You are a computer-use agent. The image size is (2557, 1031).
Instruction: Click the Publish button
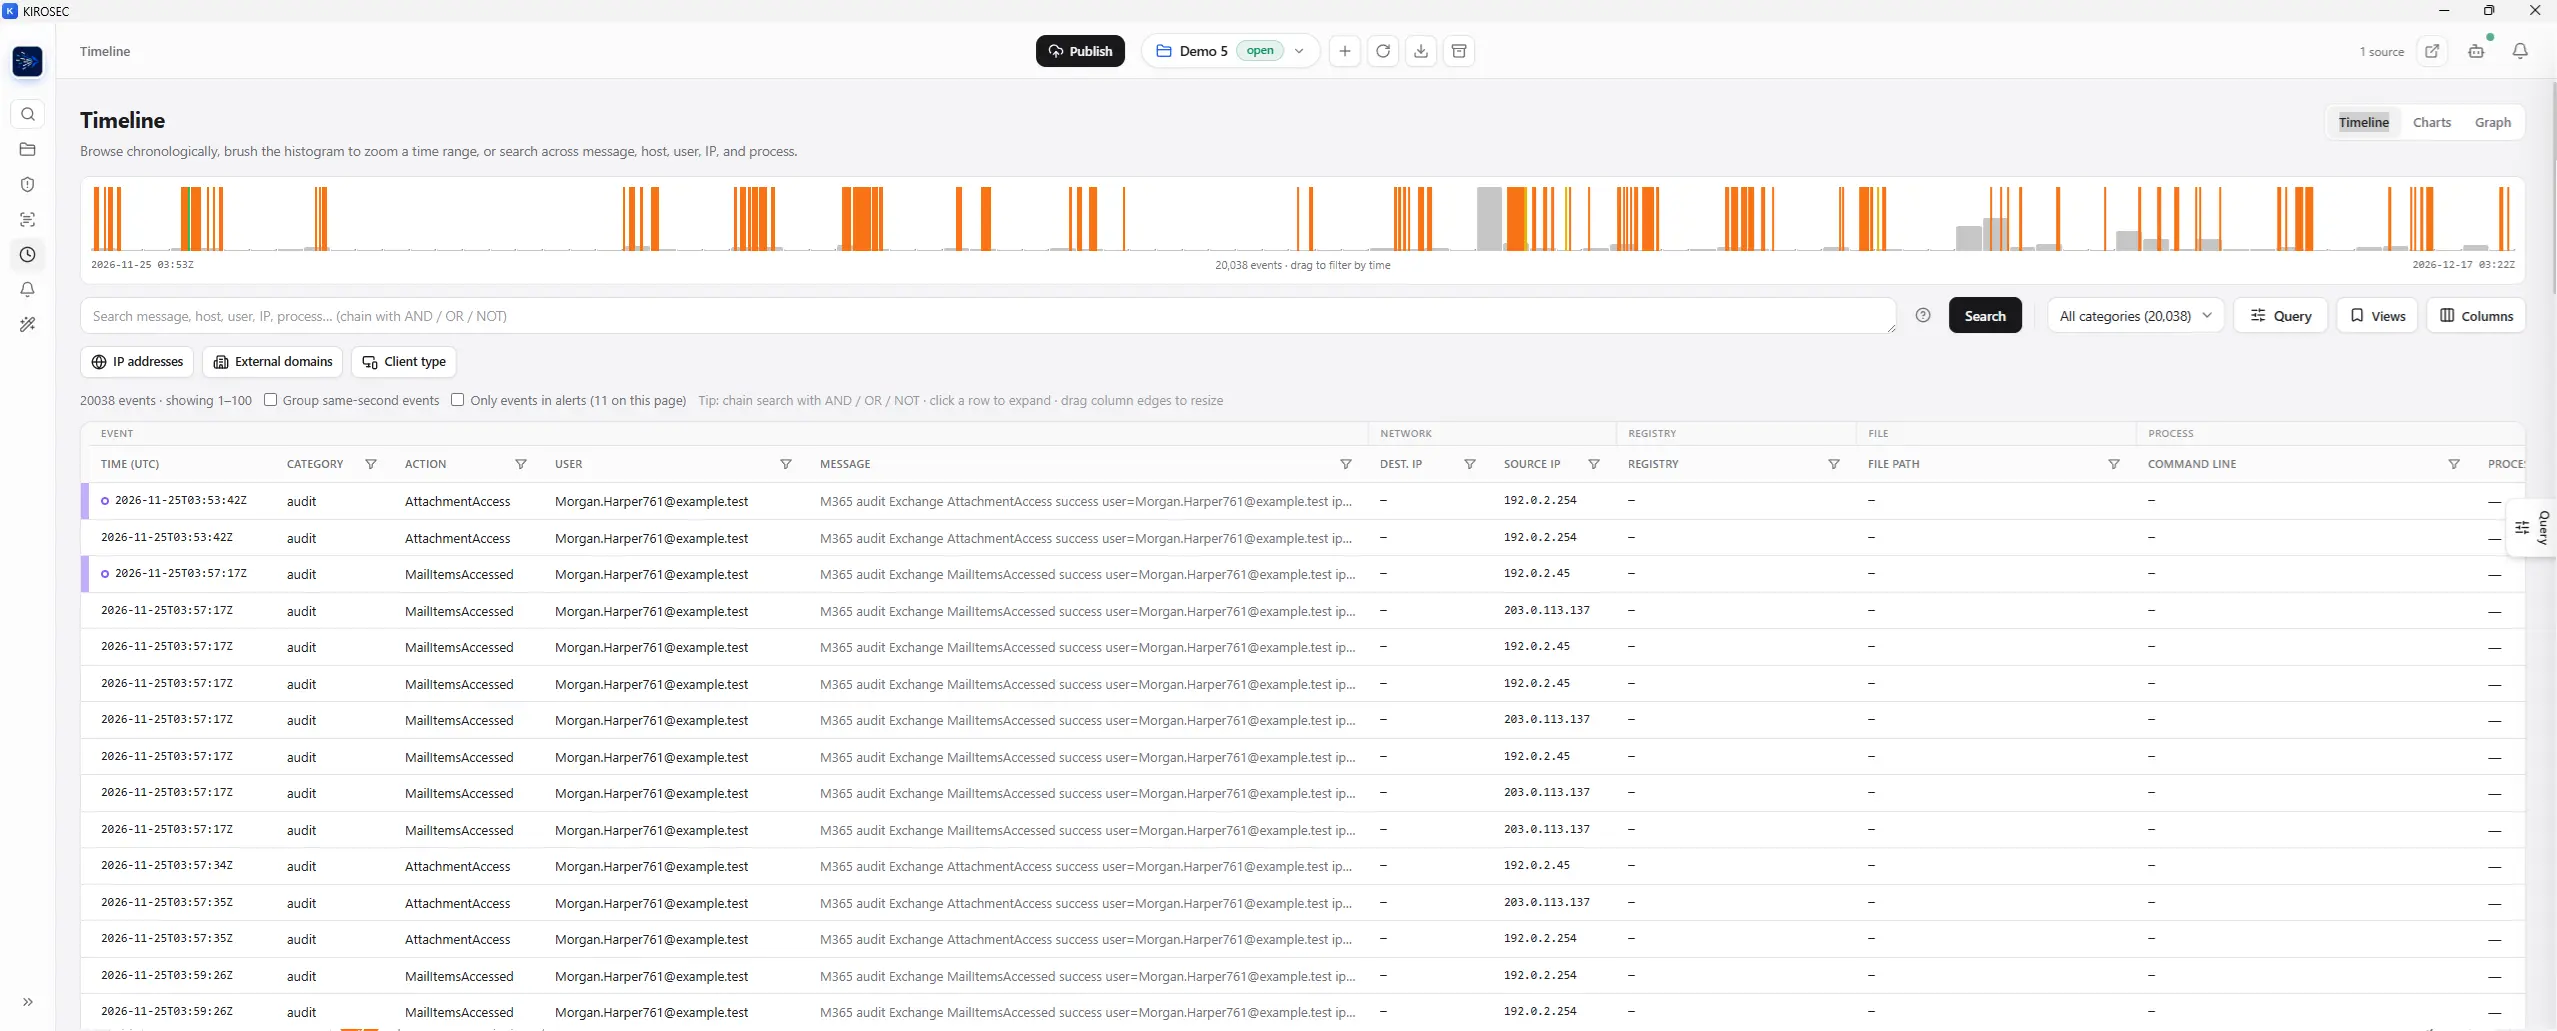pos(1080,51)
